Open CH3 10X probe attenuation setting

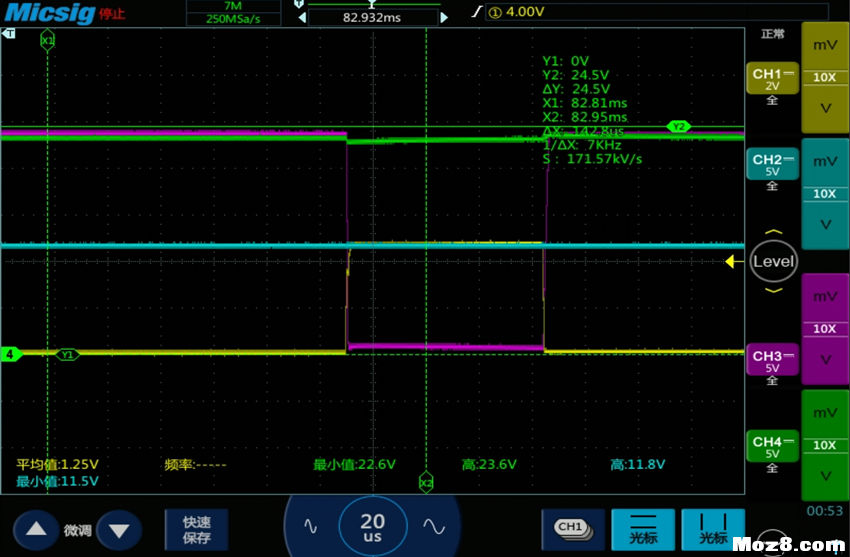click(825, 328)
